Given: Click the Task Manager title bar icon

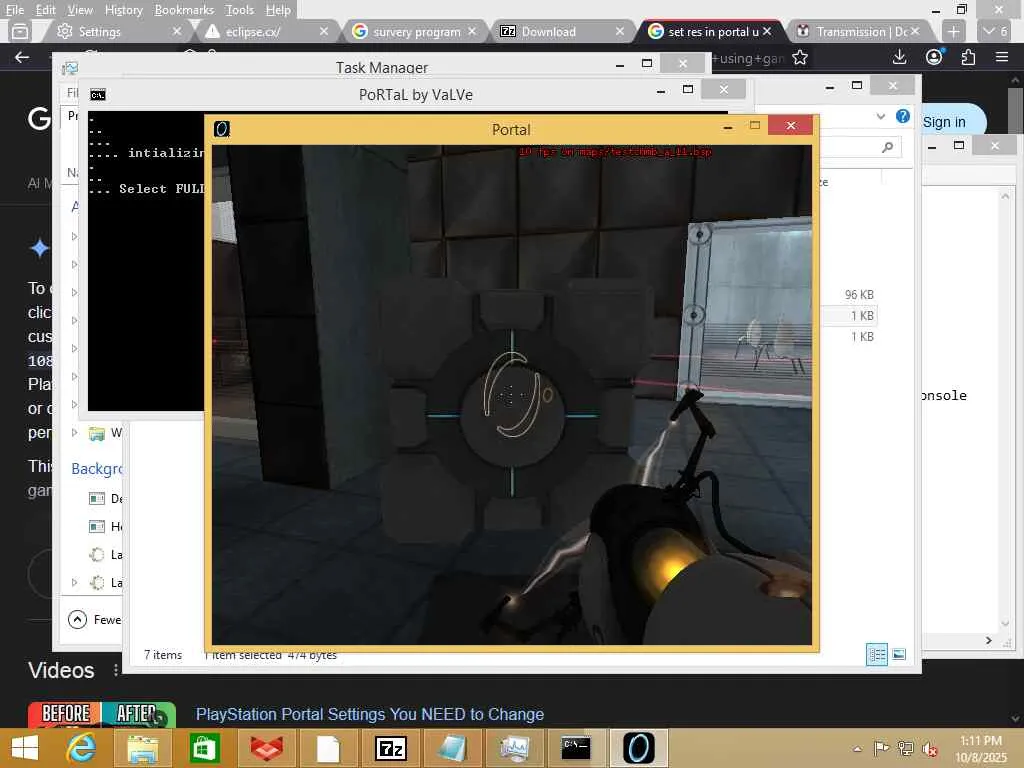Looking at the screenshot, I should coord(69,68).
